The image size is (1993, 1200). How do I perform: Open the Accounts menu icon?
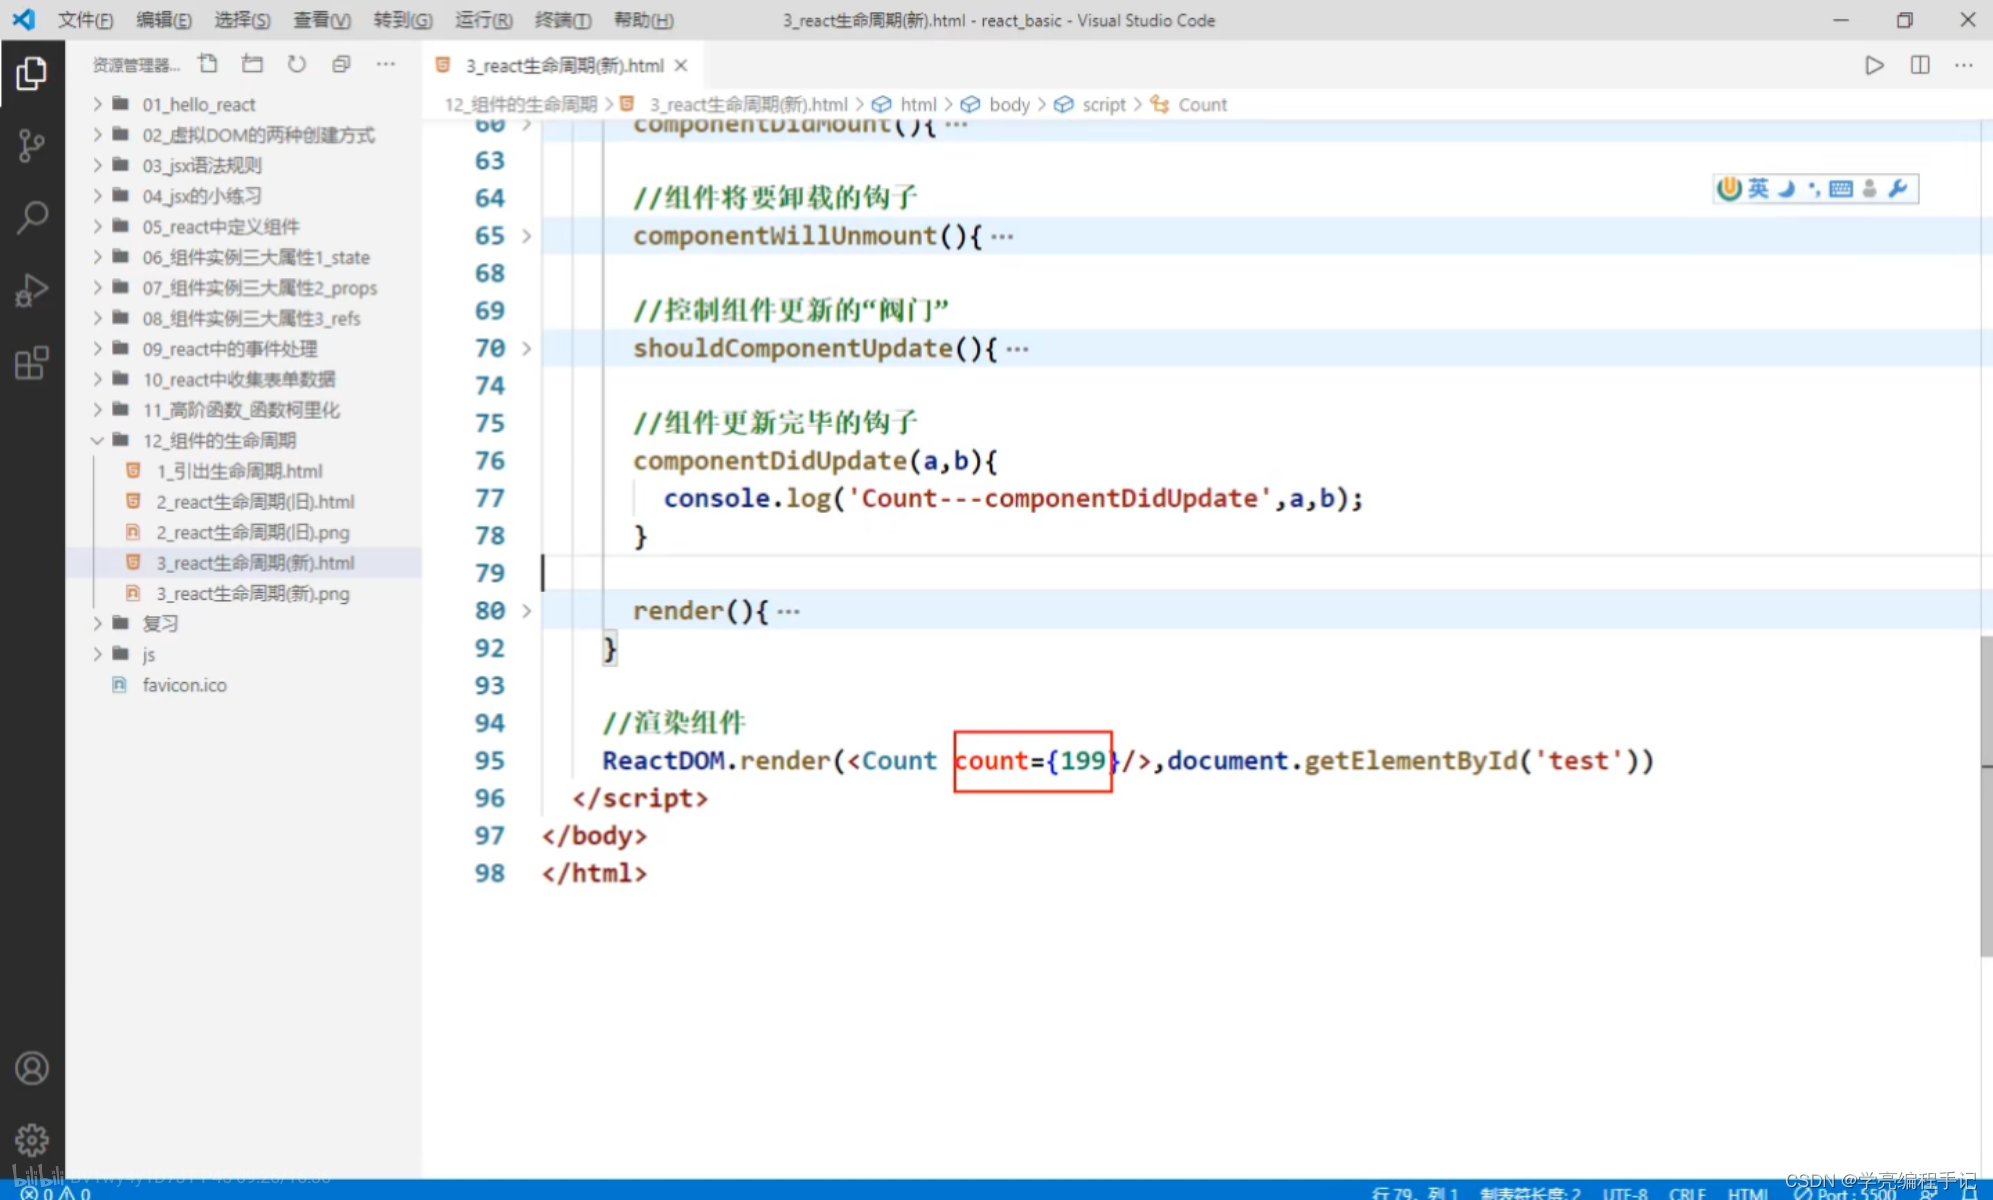tap(31, 1068)
